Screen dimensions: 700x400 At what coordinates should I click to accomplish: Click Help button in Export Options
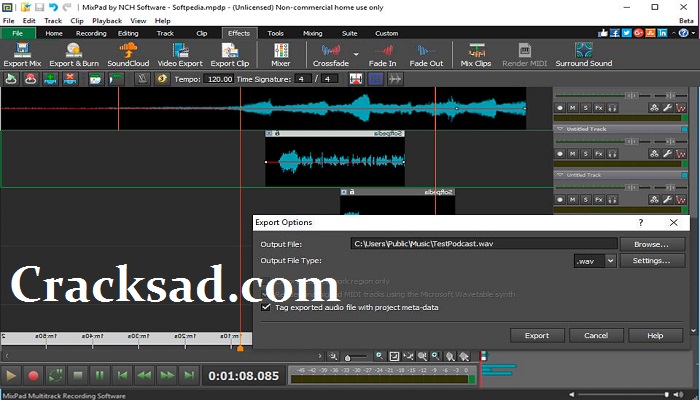pyautogui.click(x=655, y=335)
